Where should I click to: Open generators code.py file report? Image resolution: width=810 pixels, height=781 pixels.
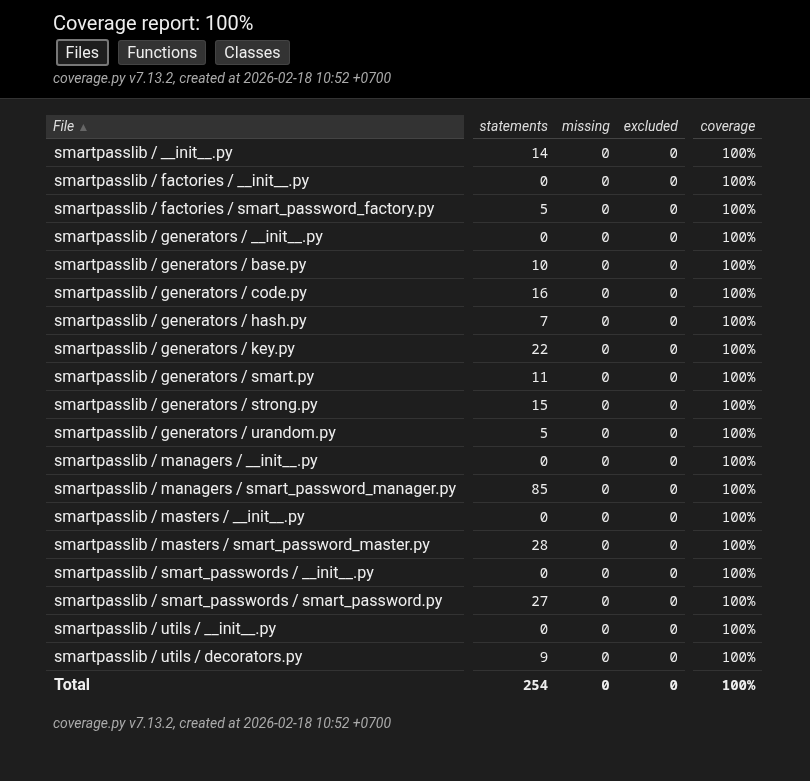click(180, 292)
